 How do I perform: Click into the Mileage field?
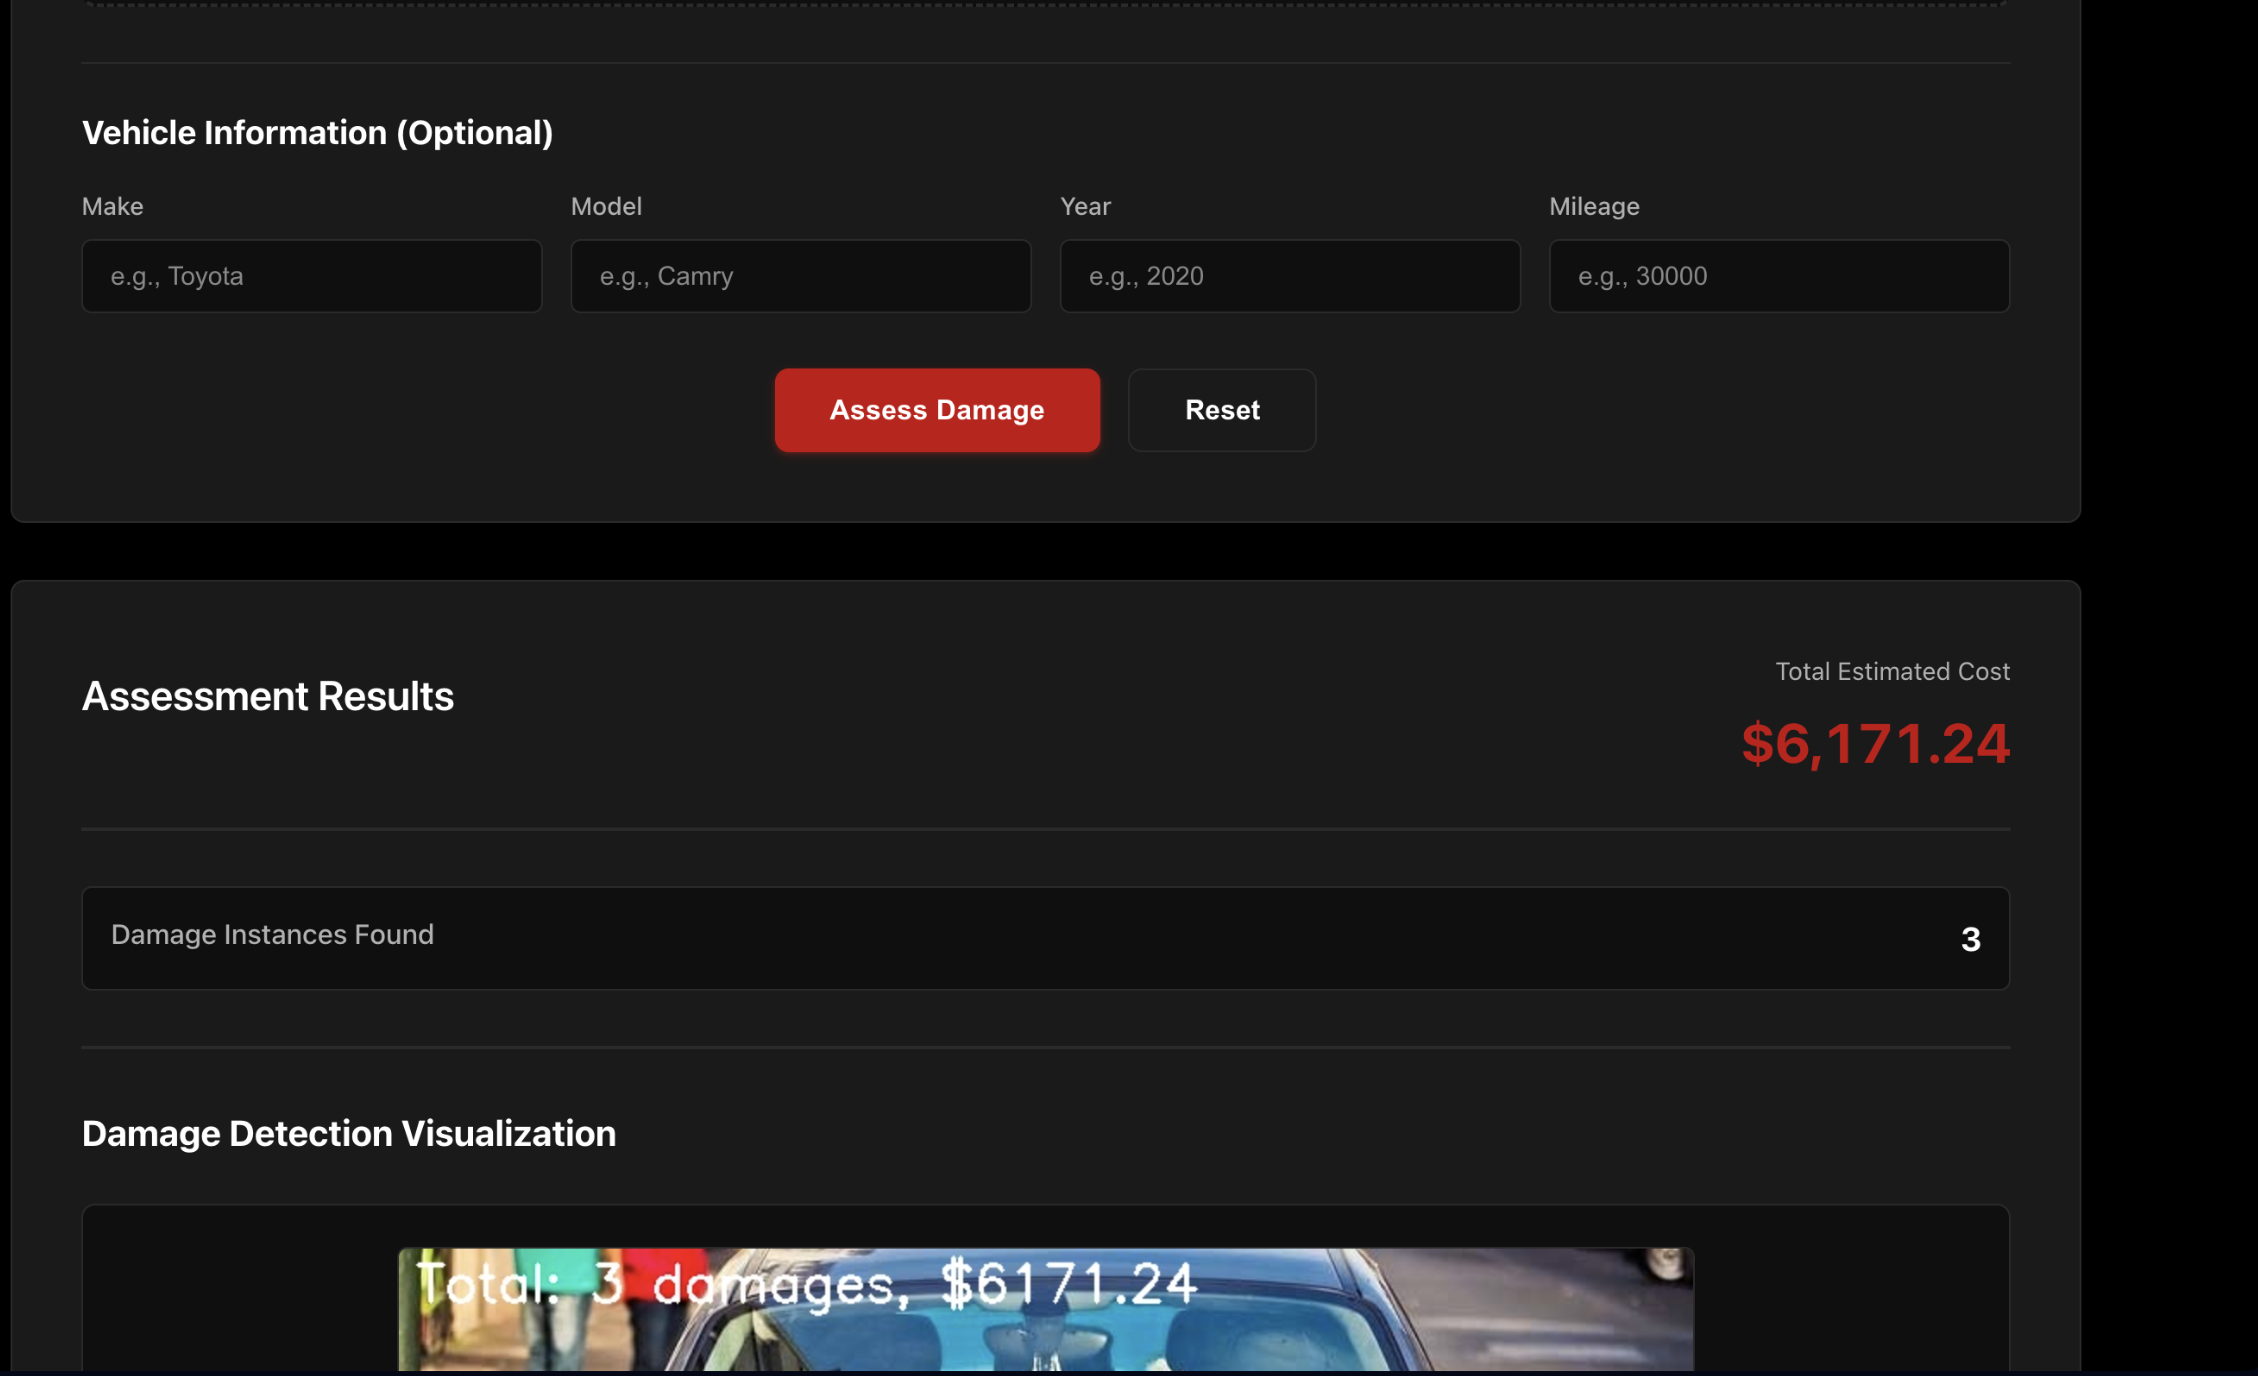[1778, 276]
